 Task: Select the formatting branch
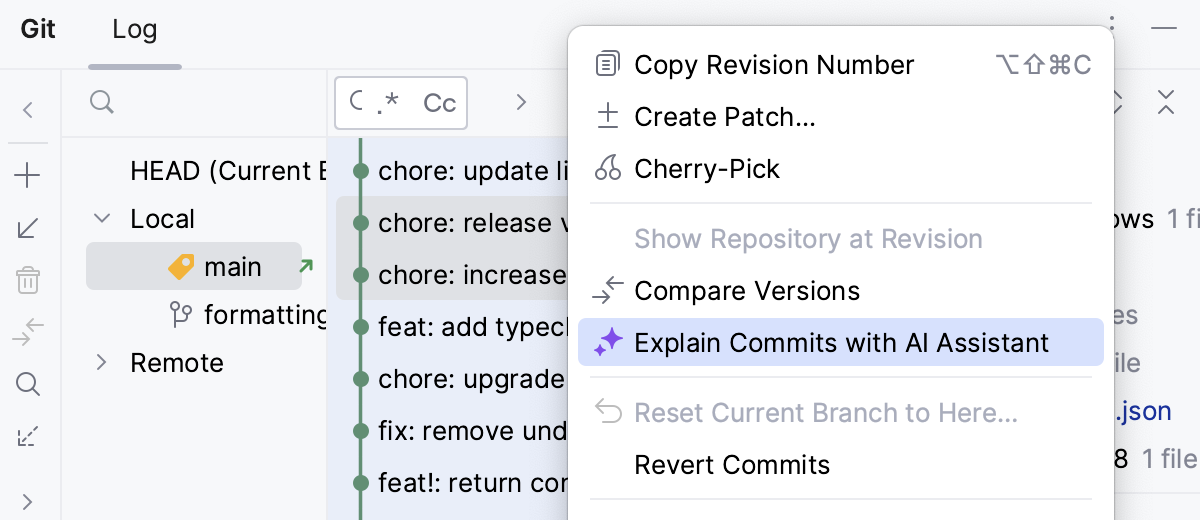(x=248, y=316)
